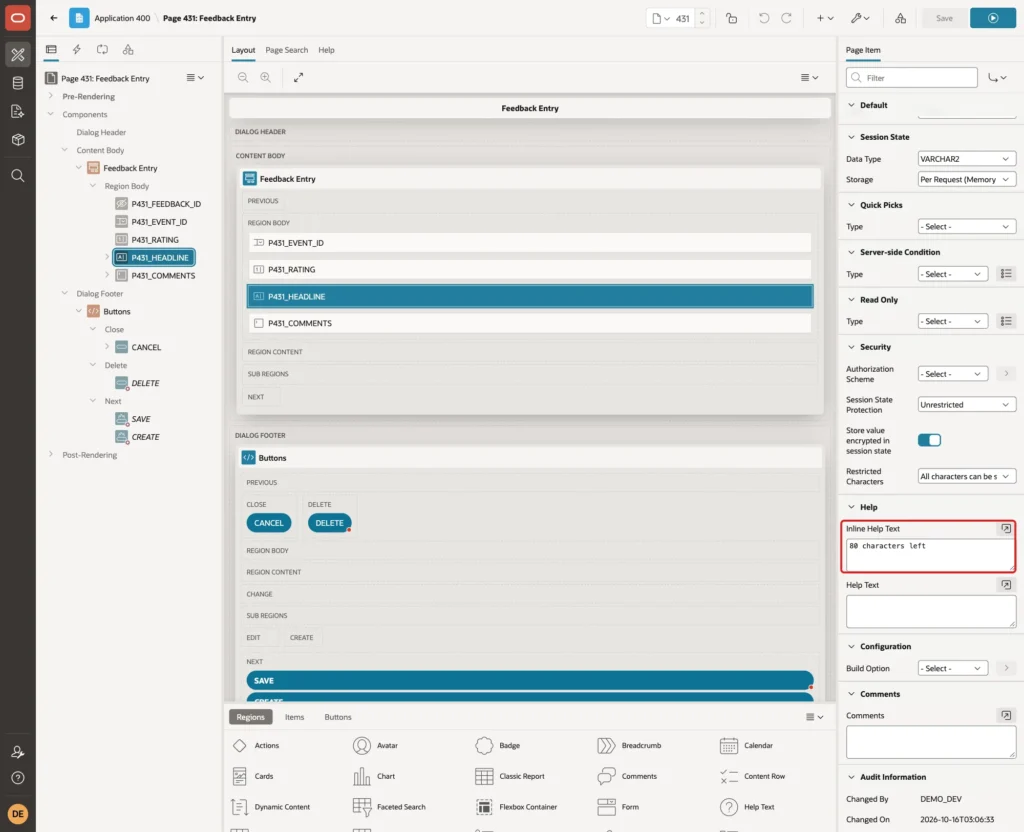
Task: Open the Quick Picks Type dropdown
Action: (x=967, y=227)
